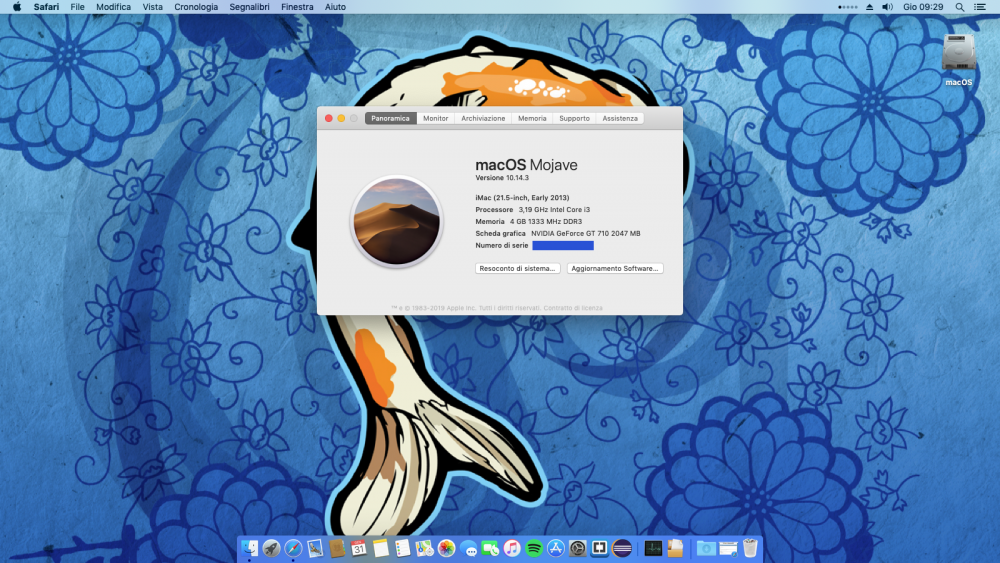
Task: Open Notification Center list icon
Action: click(x=980, y=7)
